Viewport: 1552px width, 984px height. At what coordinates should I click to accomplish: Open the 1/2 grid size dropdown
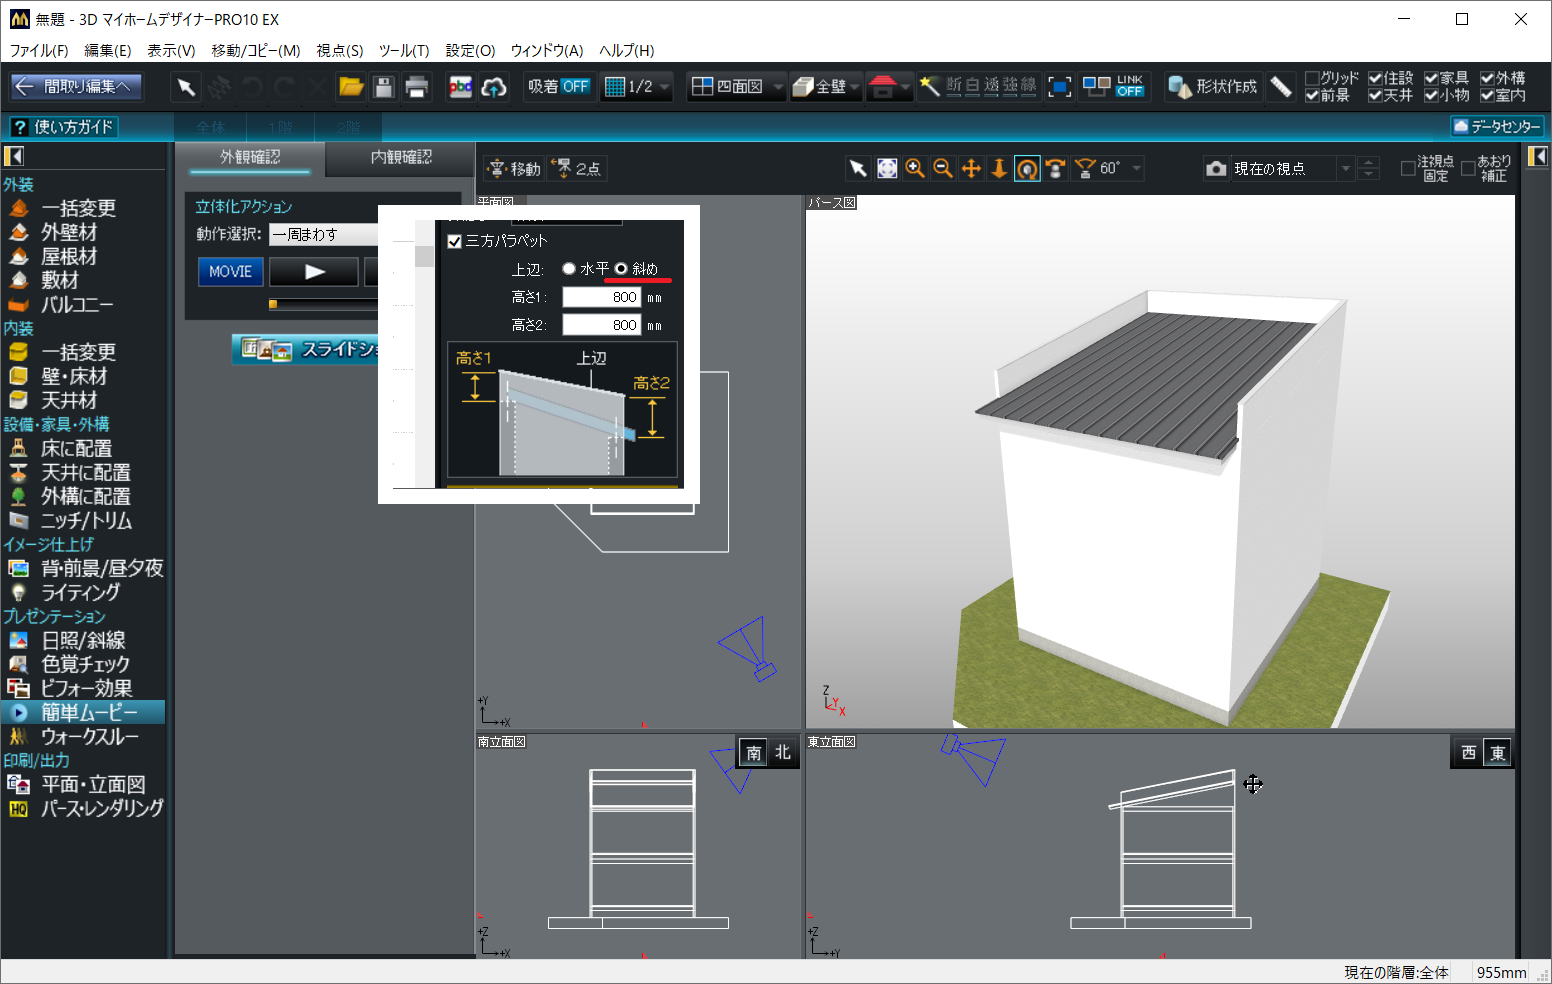[x=665, y=87]
